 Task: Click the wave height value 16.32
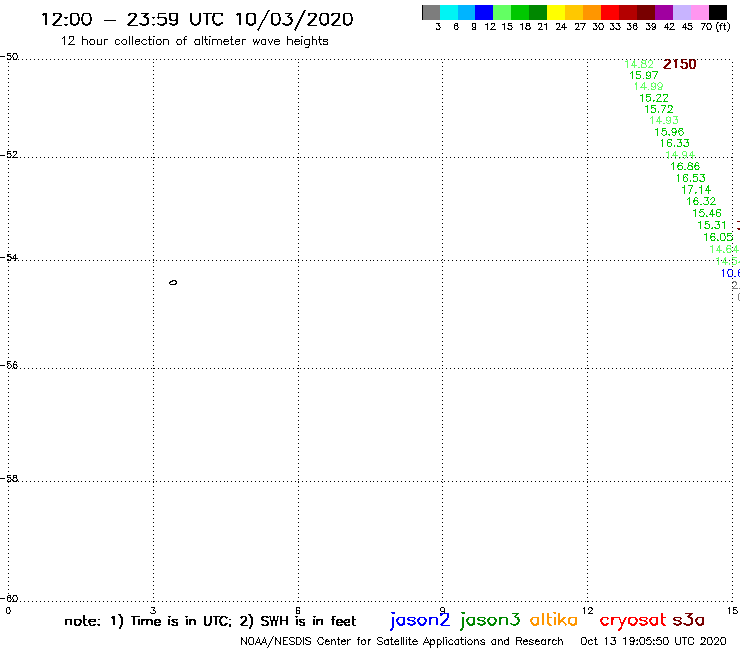pos(701,201)
